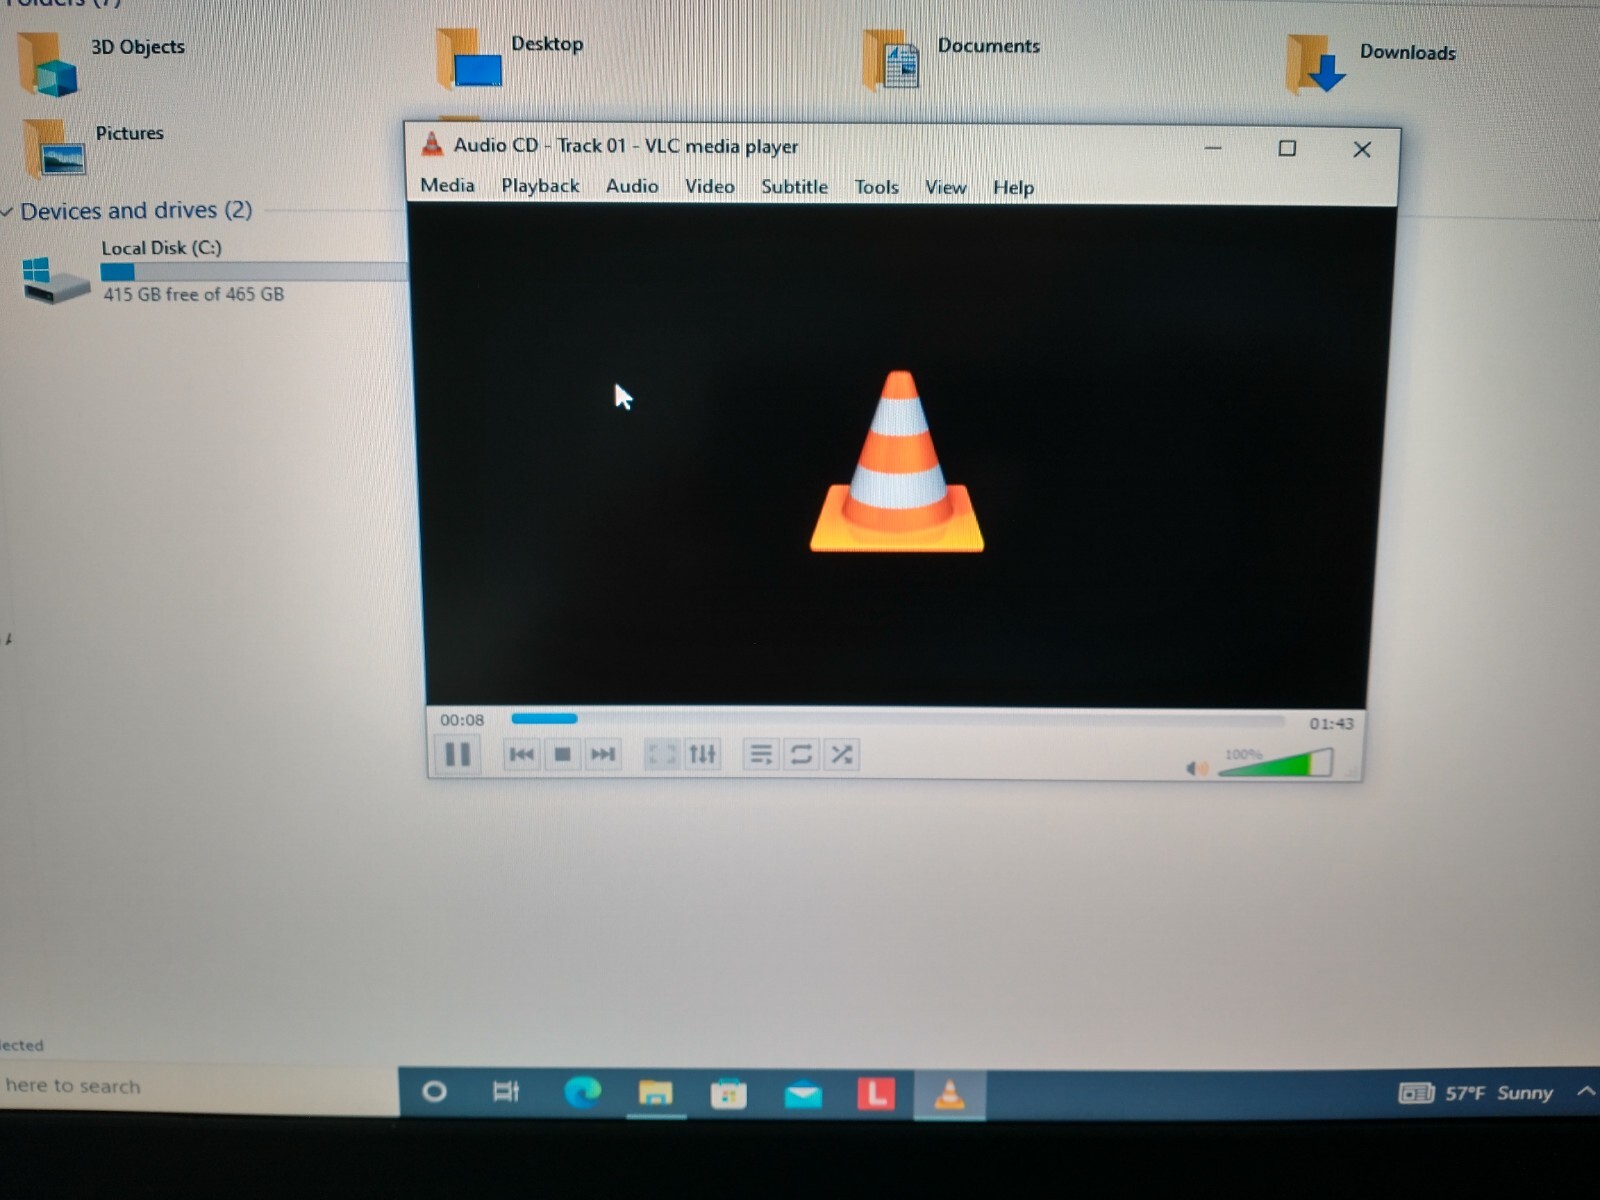Image resolution: width=1600 pixels, height=1200 pixels.
Task: Skip to next track in VLC
Action: (x=602, y=754)
